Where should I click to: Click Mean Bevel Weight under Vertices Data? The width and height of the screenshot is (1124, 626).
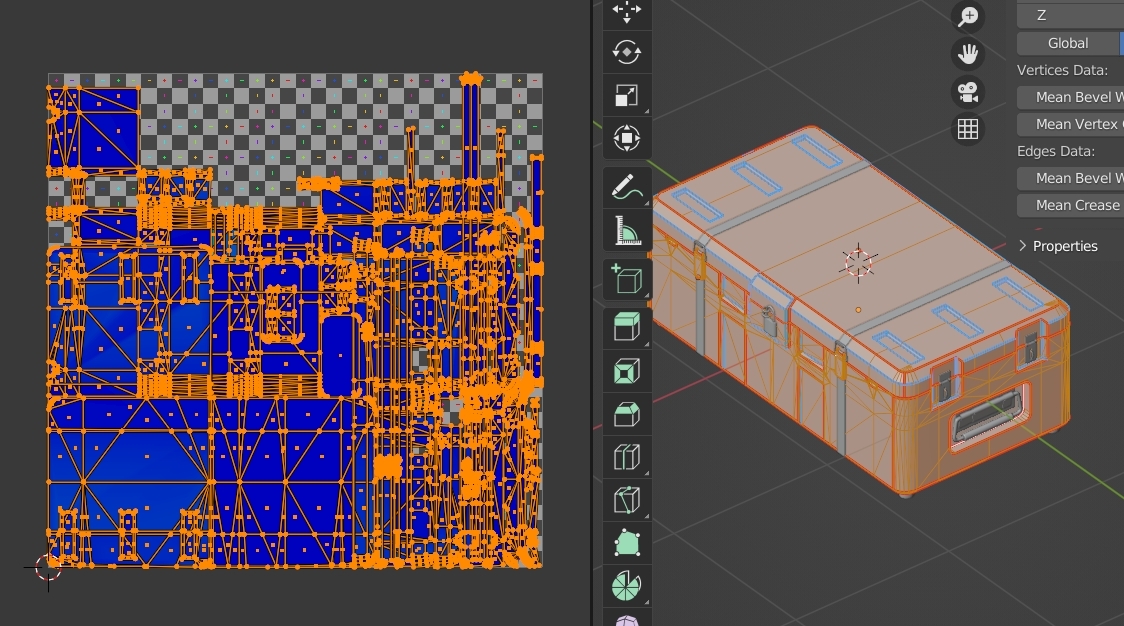1070,97
